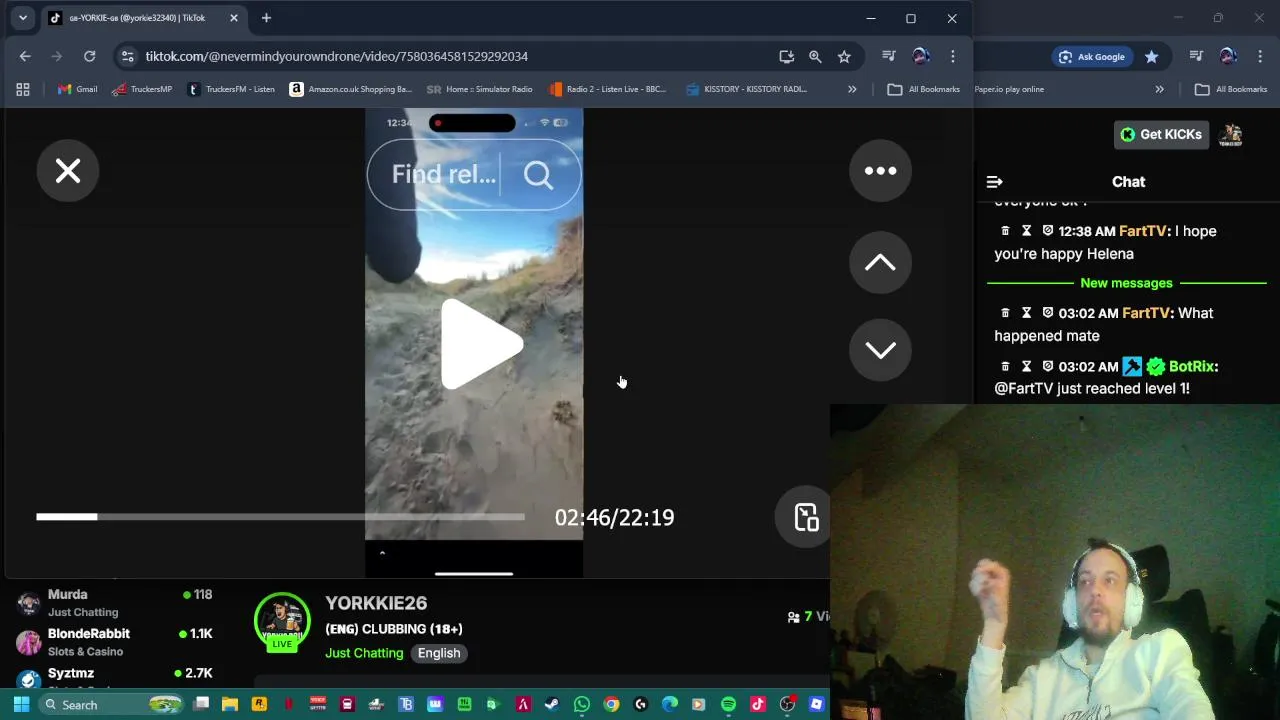Open WhatsApp from the taskbar
Viewport: 1280px width, 720px height.
click(x=581, y=704)
